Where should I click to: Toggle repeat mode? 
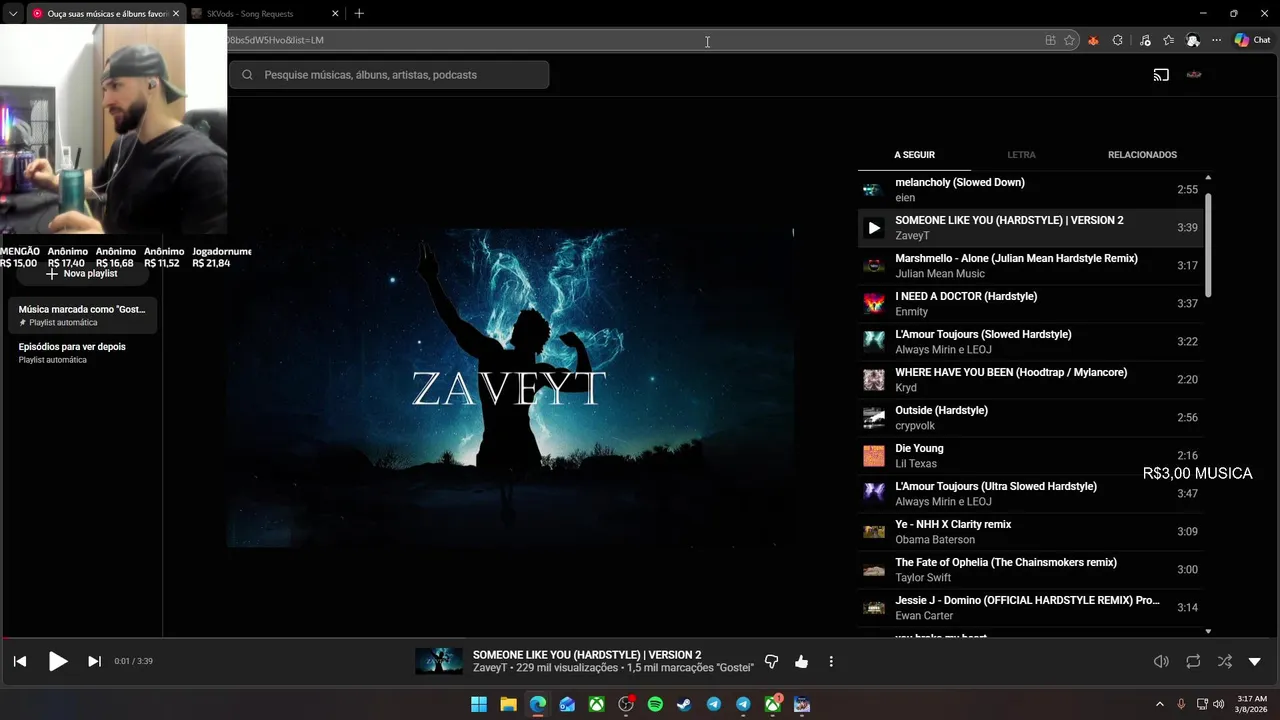point(1193,661)
